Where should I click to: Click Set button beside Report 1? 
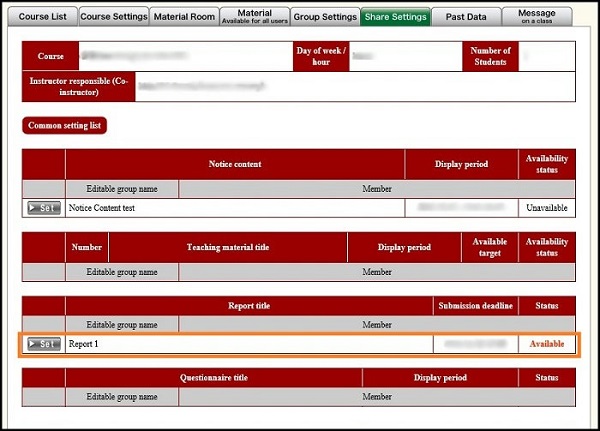tap(44, 344)
